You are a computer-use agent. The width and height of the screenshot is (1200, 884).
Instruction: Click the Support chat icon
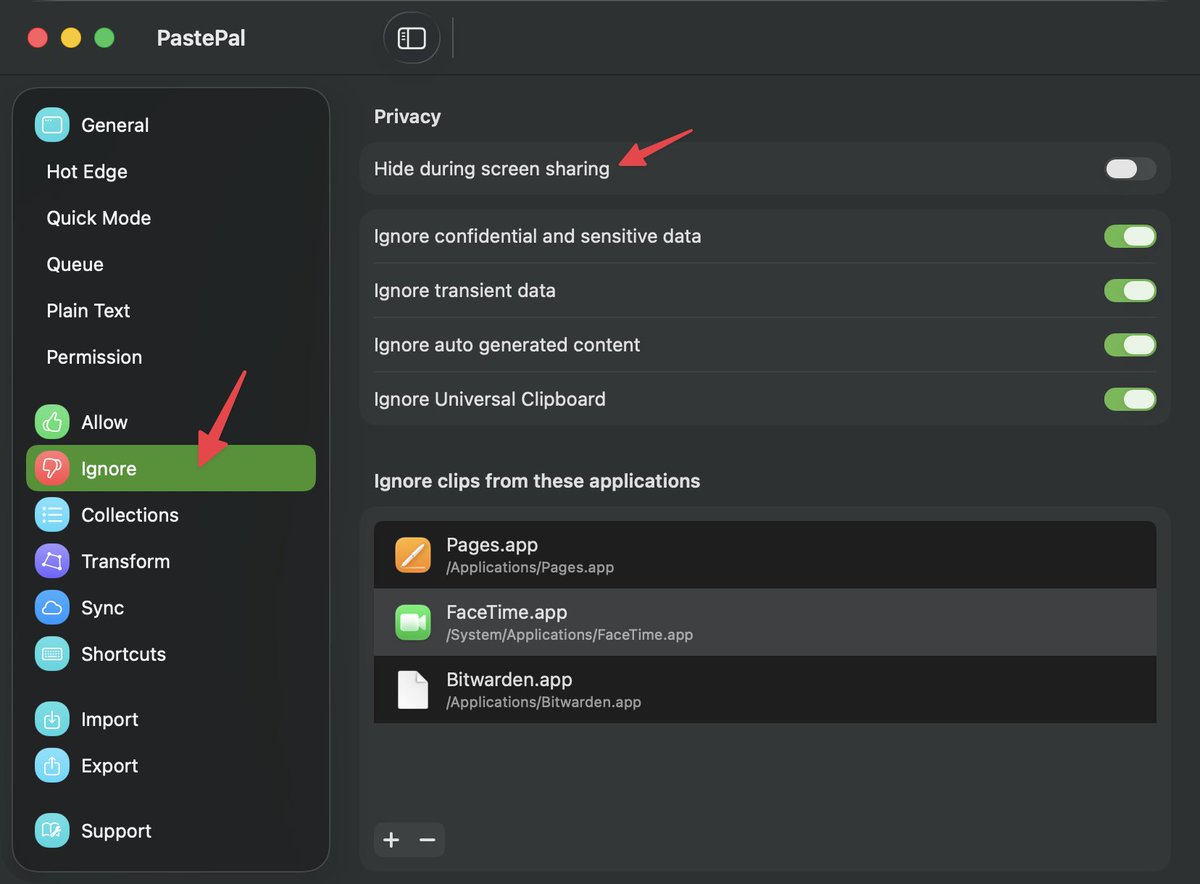click(52, 830)
